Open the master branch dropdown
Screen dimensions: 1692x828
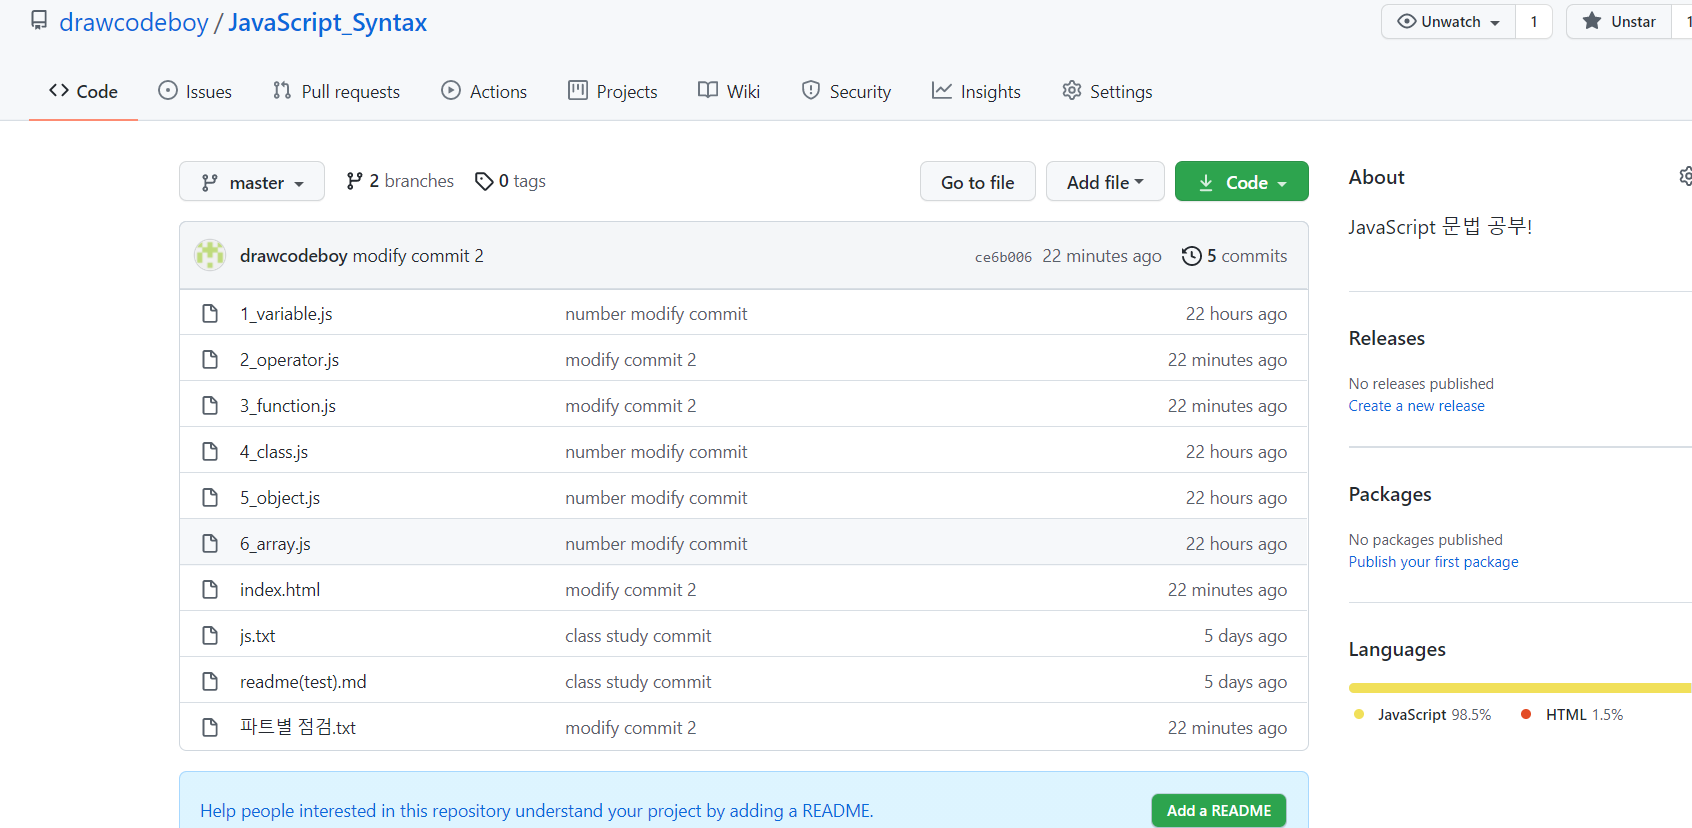click(252, 182)
